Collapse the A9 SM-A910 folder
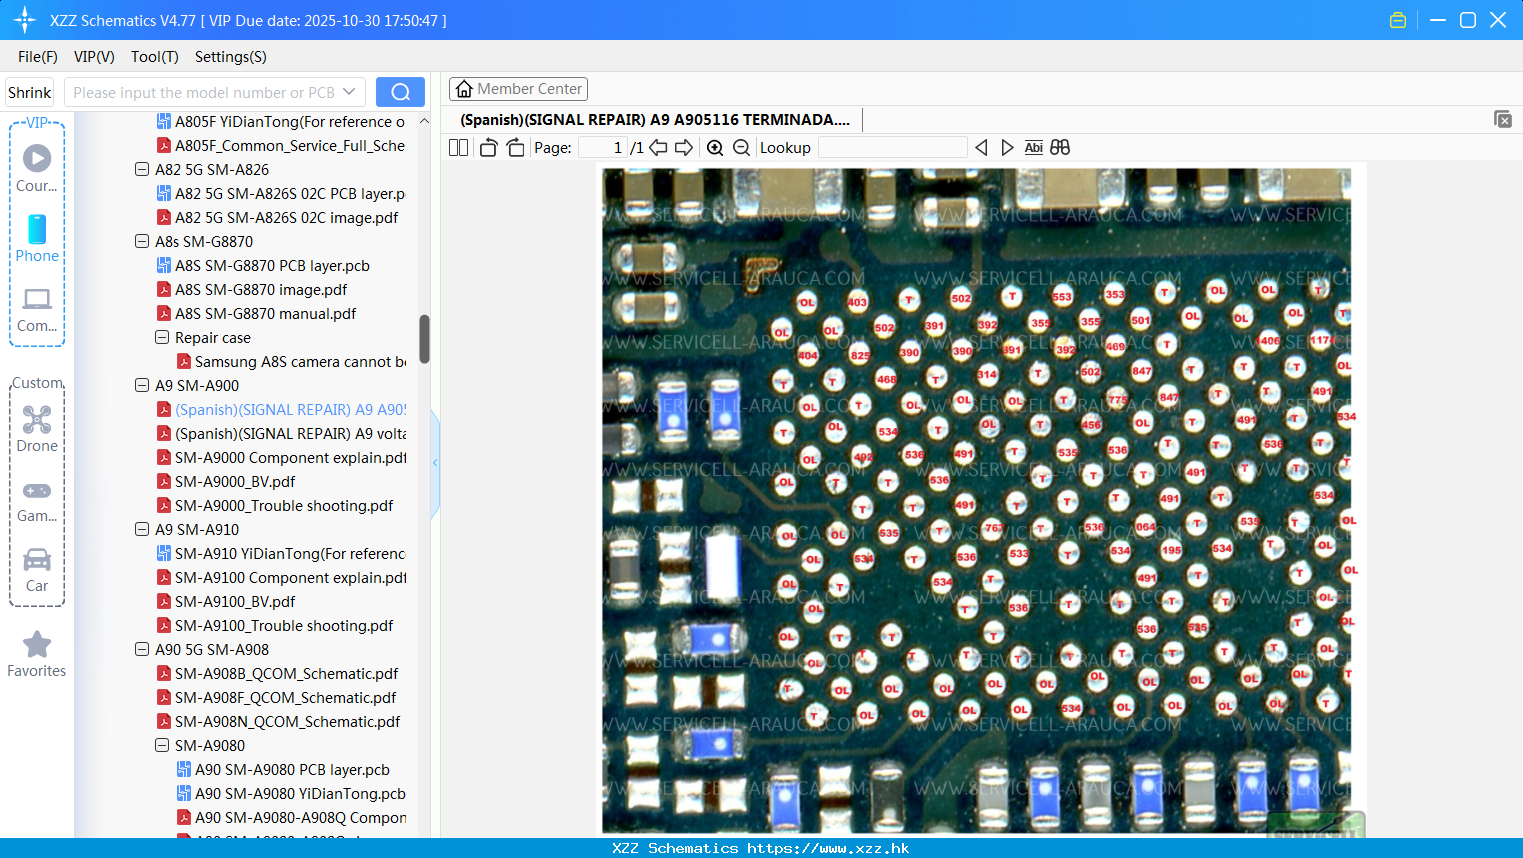Viewport: 1523px width, 858px height. 142,530
